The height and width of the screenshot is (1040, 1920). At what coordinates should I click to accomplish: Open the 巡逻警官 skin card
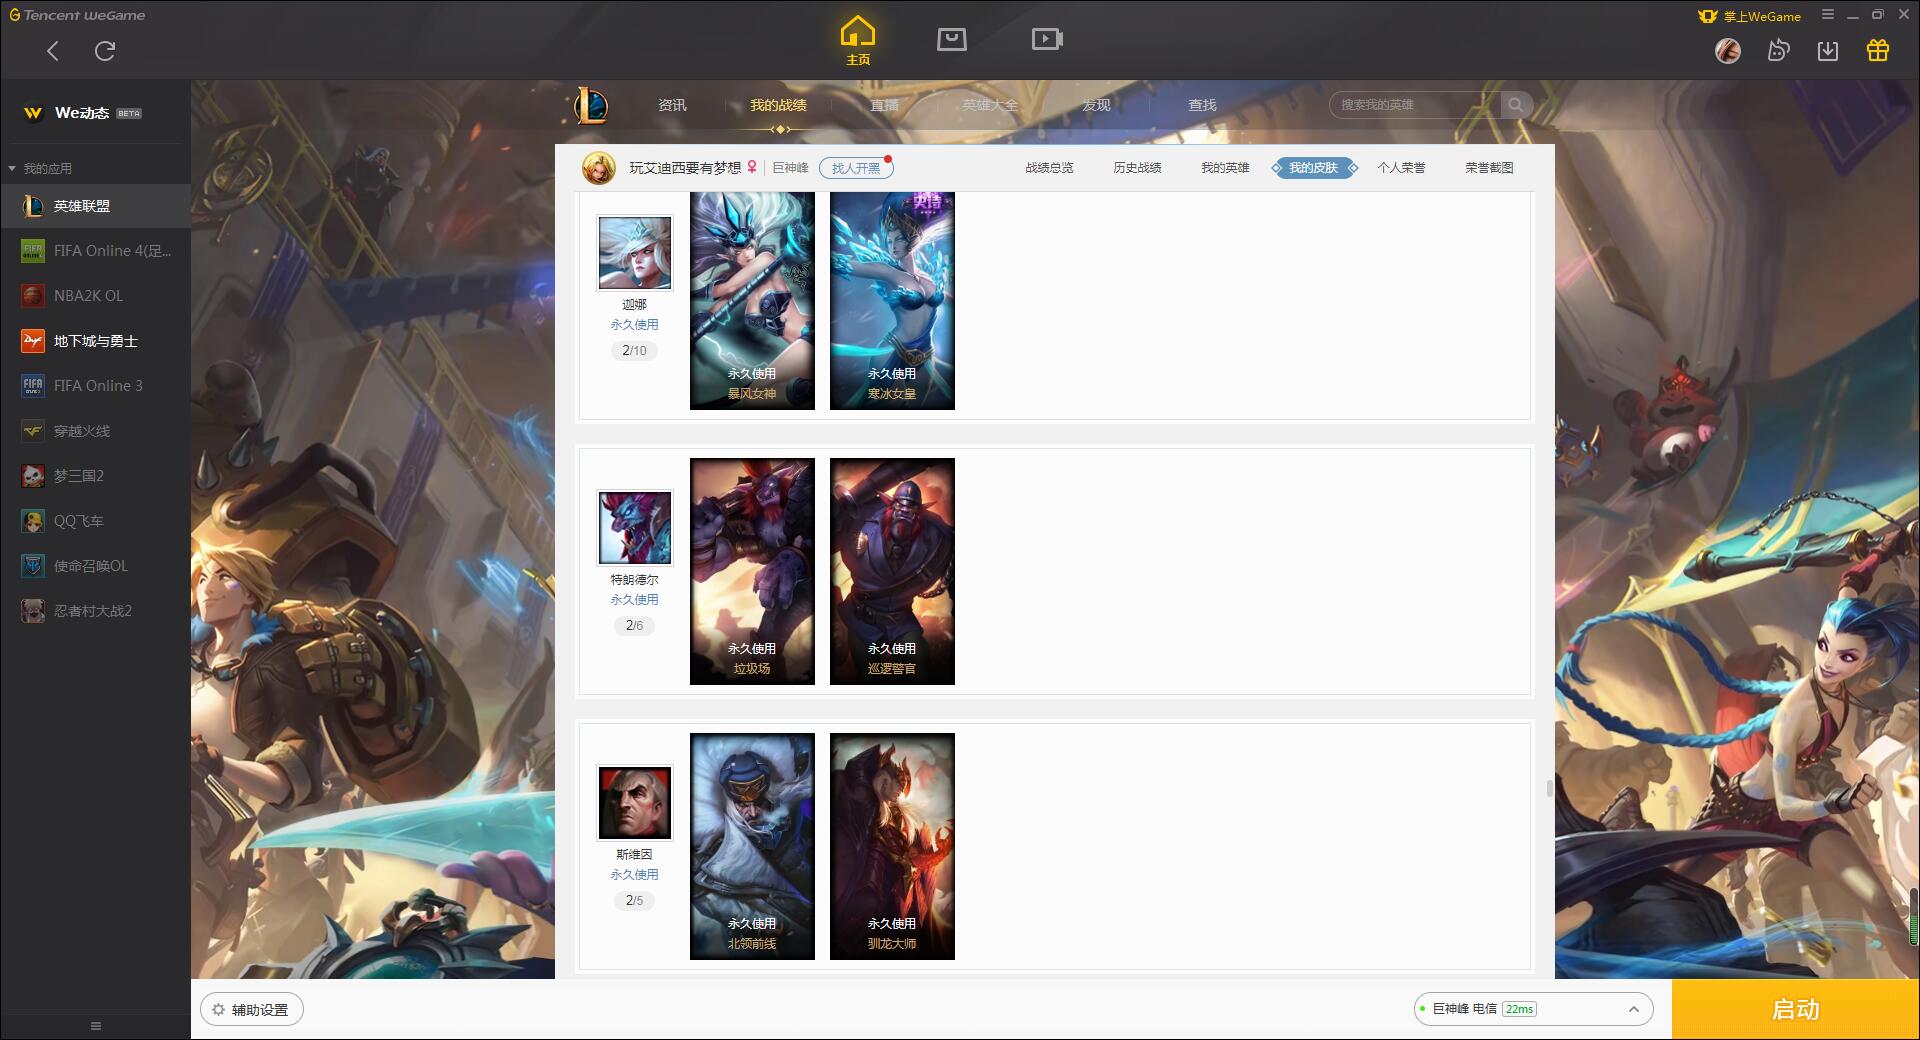892,571
